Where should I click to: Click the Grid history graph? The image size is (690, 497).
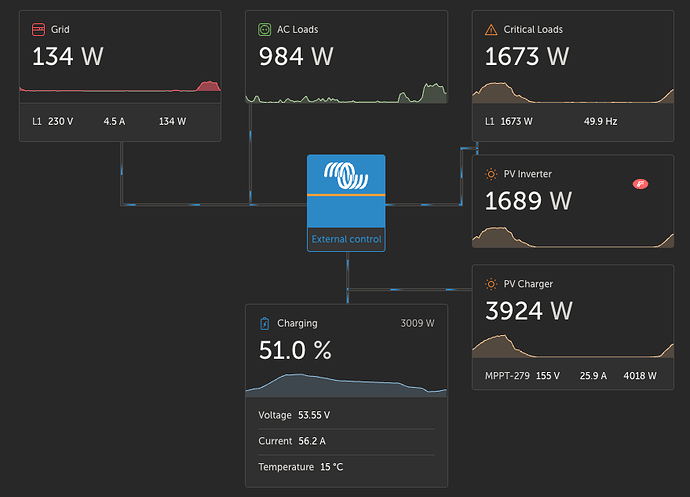pyautogui.click(x=120, y=86)
